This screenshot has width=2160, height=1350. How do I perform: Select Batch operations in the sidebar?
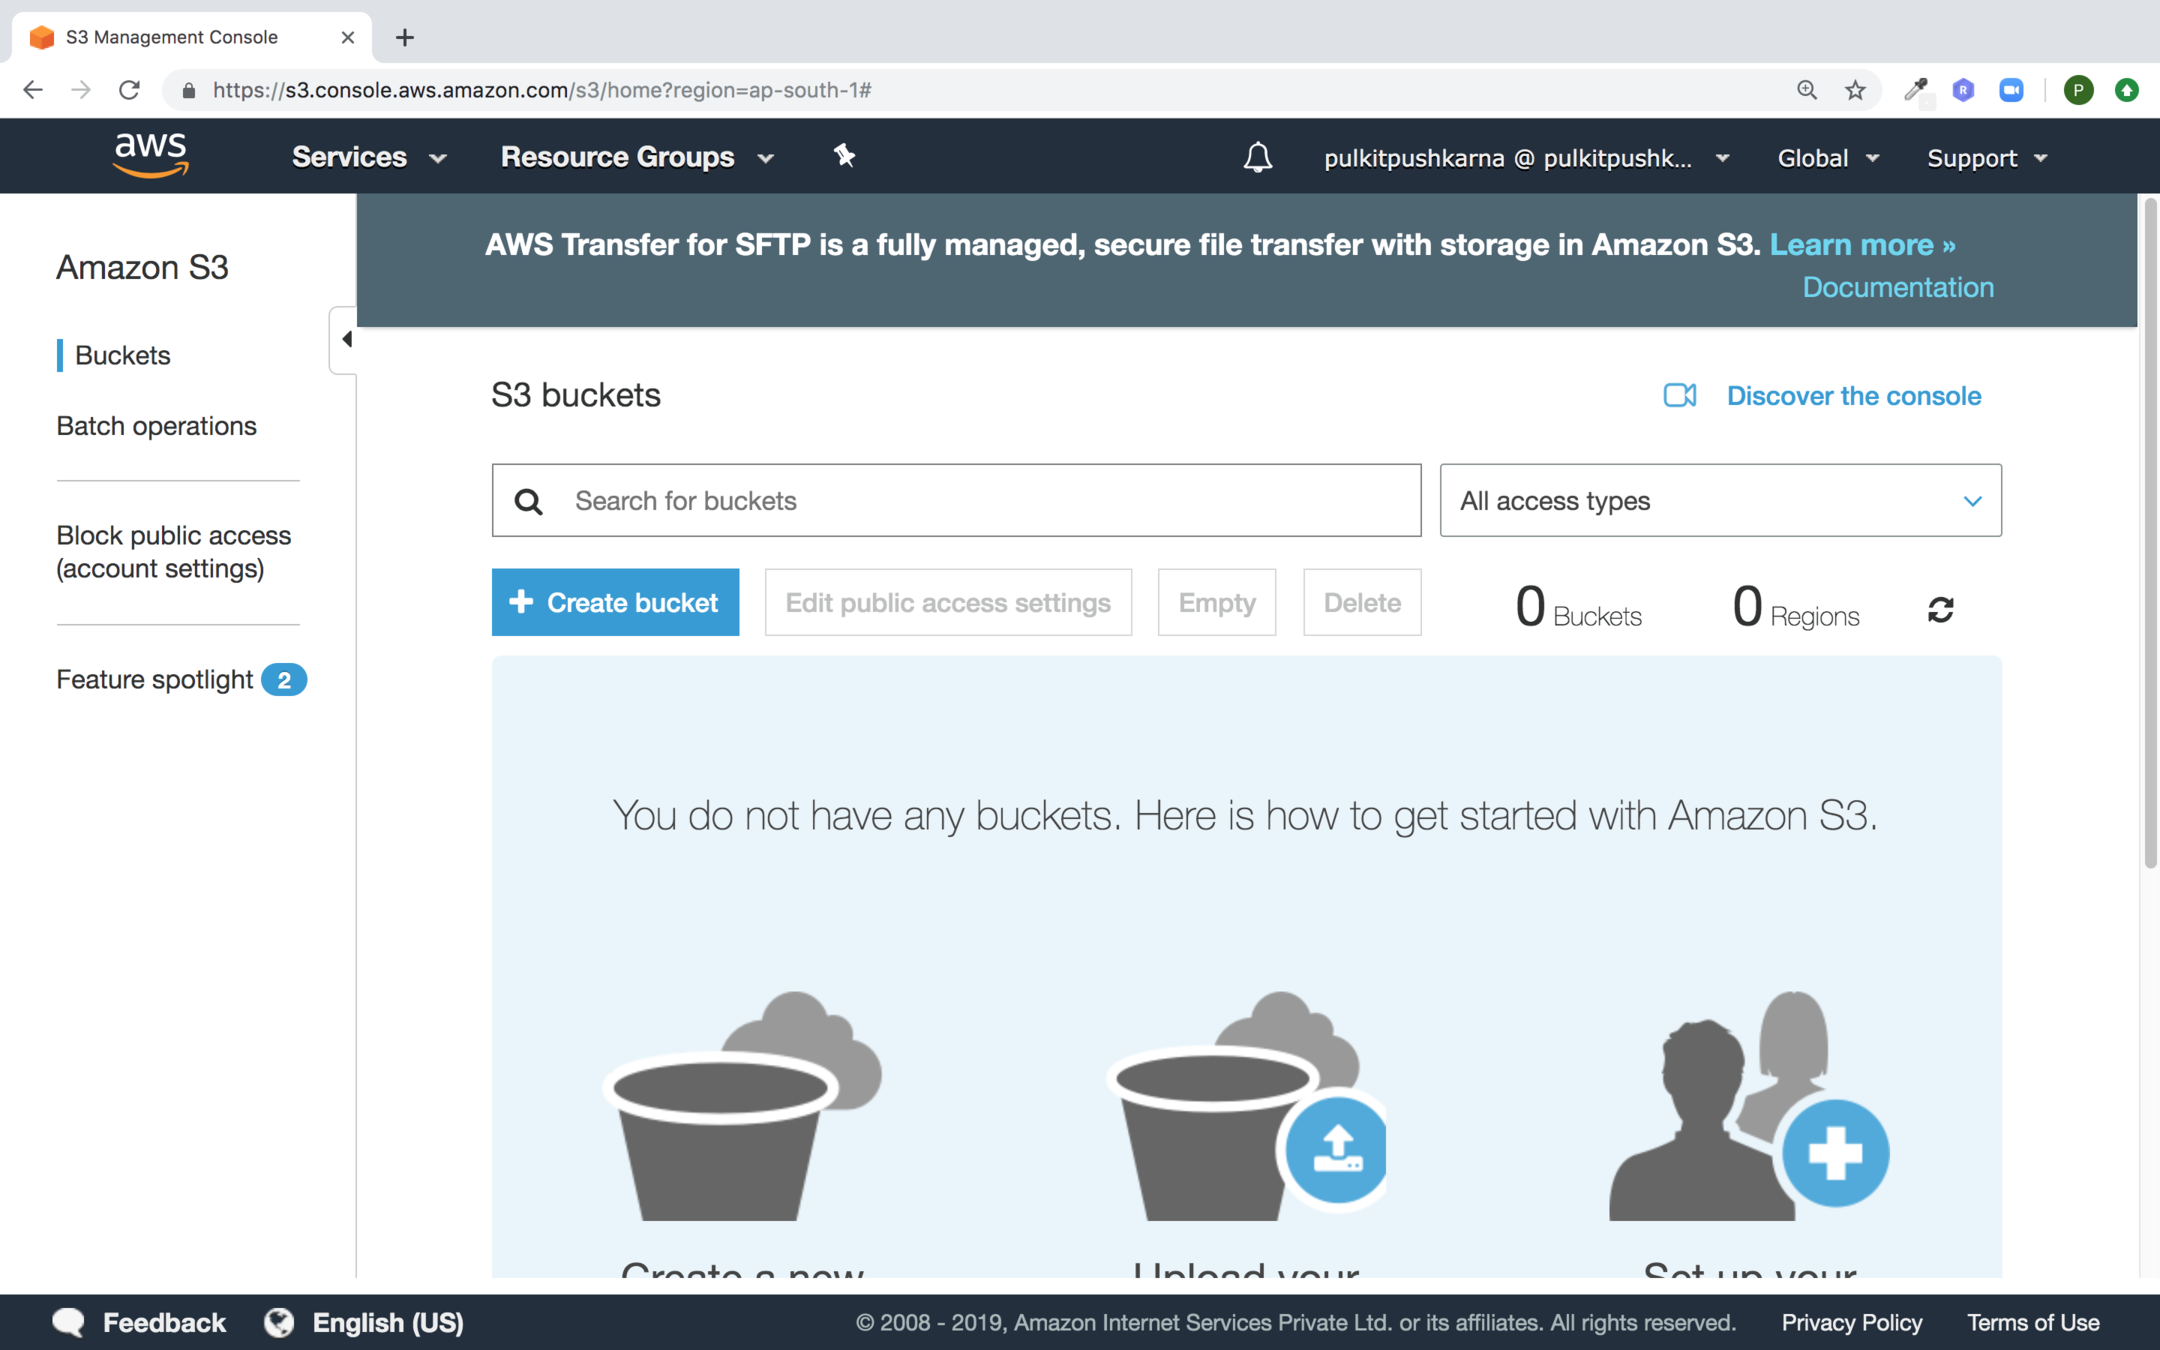(x=156, y=426)
